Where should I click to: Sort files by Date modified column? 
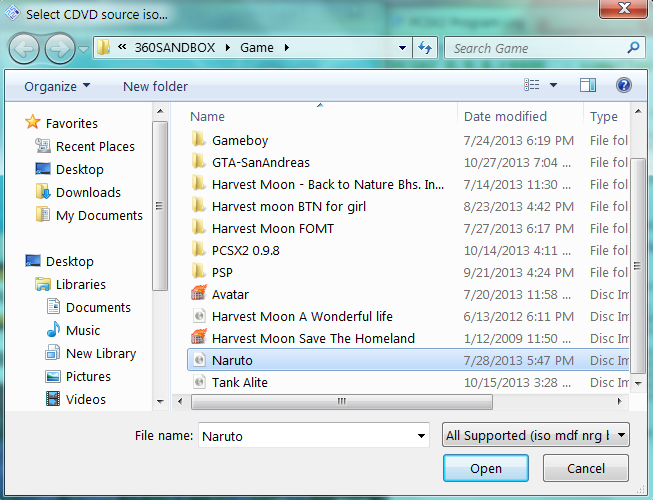[505, 117]
